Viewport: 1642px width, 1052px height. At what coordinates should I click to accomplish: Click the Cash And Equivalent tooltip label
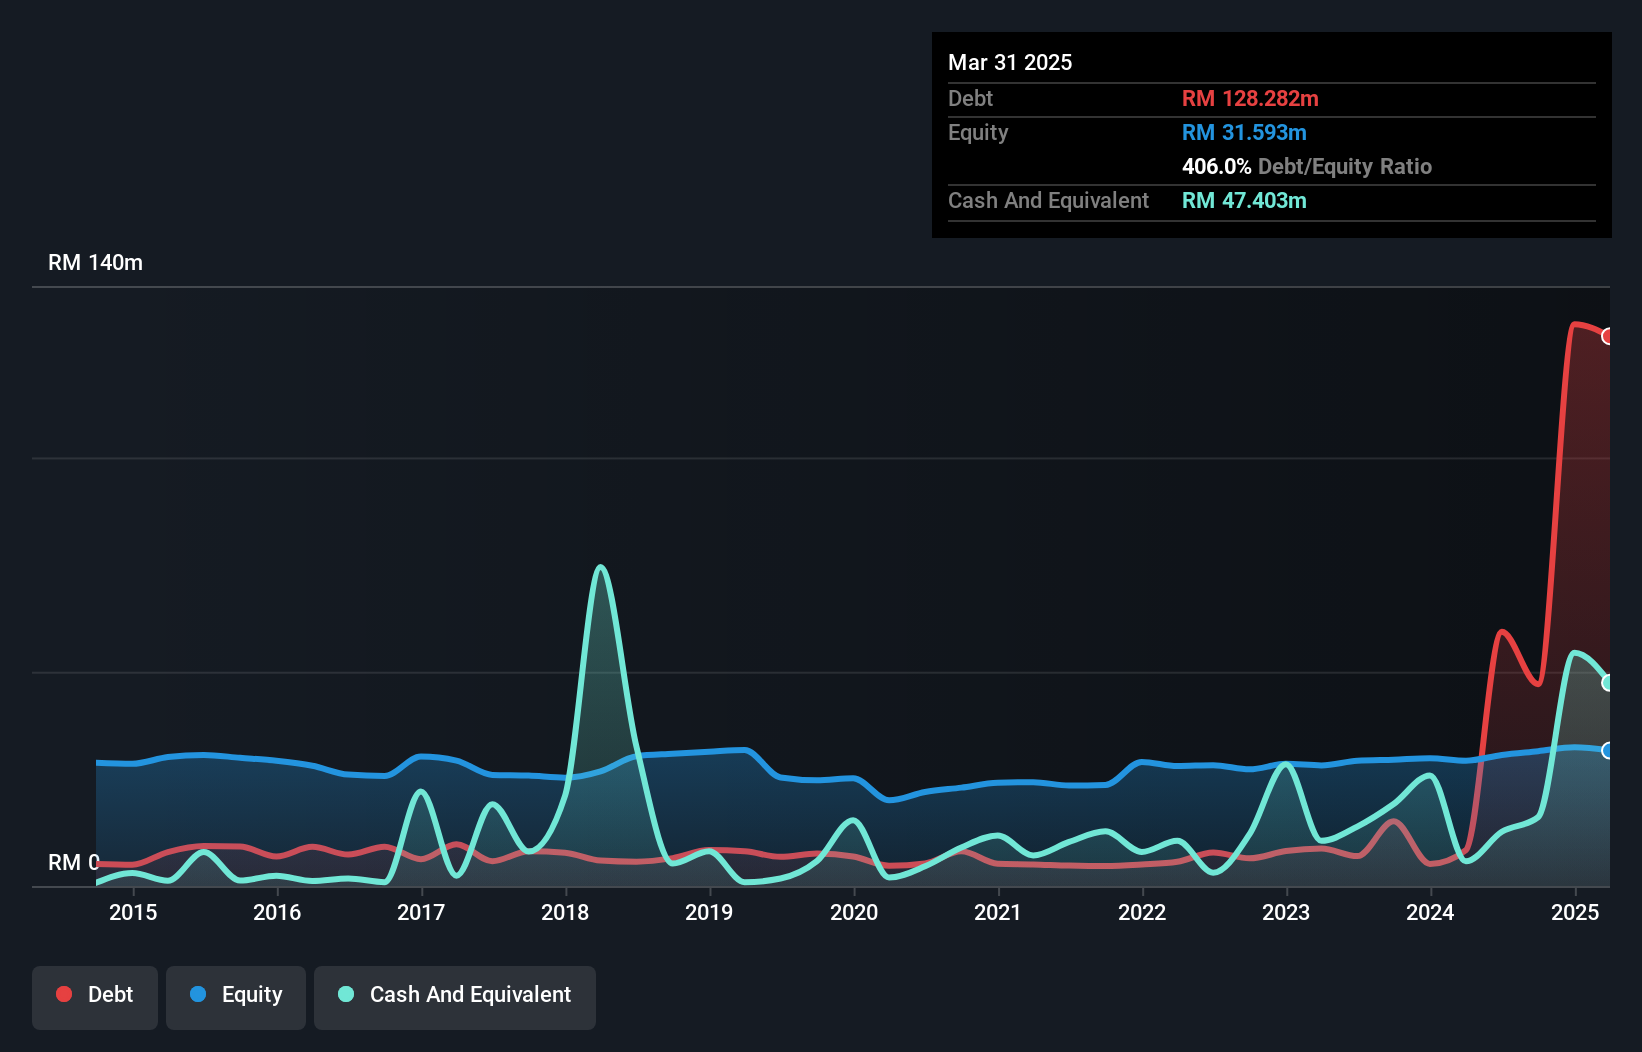(x=1048, y=200)
